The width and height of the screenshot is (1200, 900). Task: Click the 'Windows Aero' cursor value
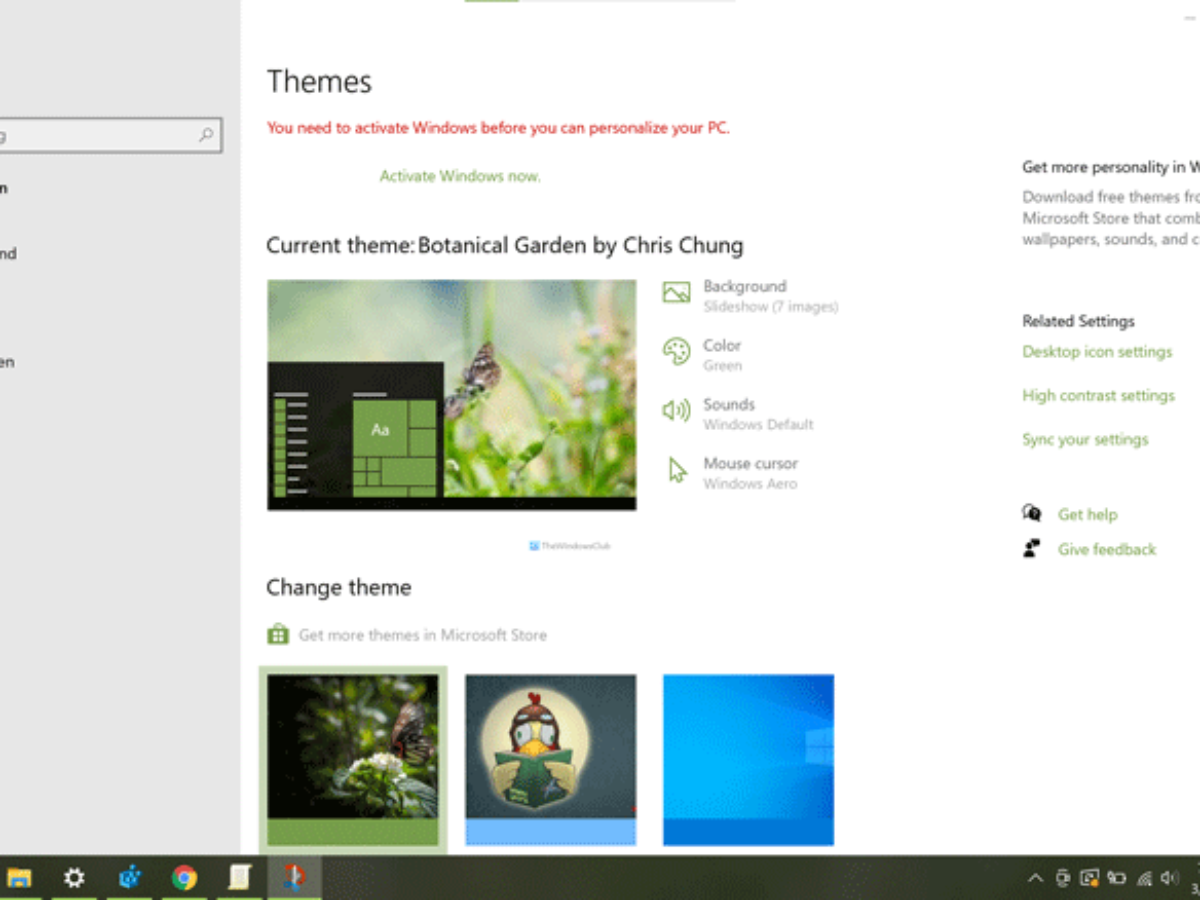(750, 484)
